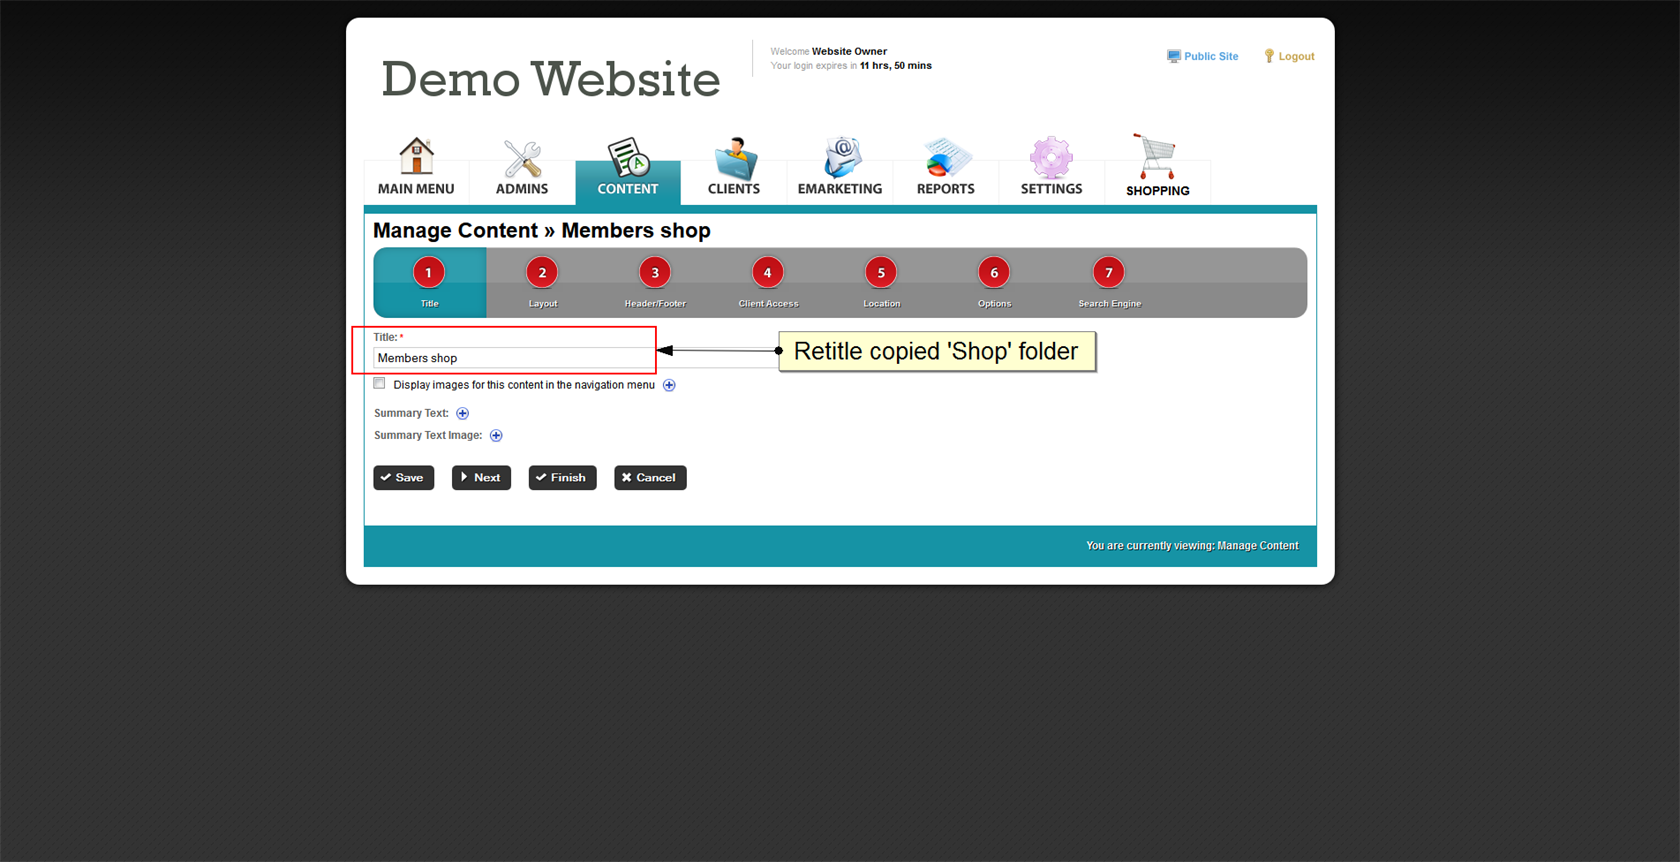This screenshot has height=862, width=1680.
Task: Expand the Summary Text section
Action: (463, 413)
